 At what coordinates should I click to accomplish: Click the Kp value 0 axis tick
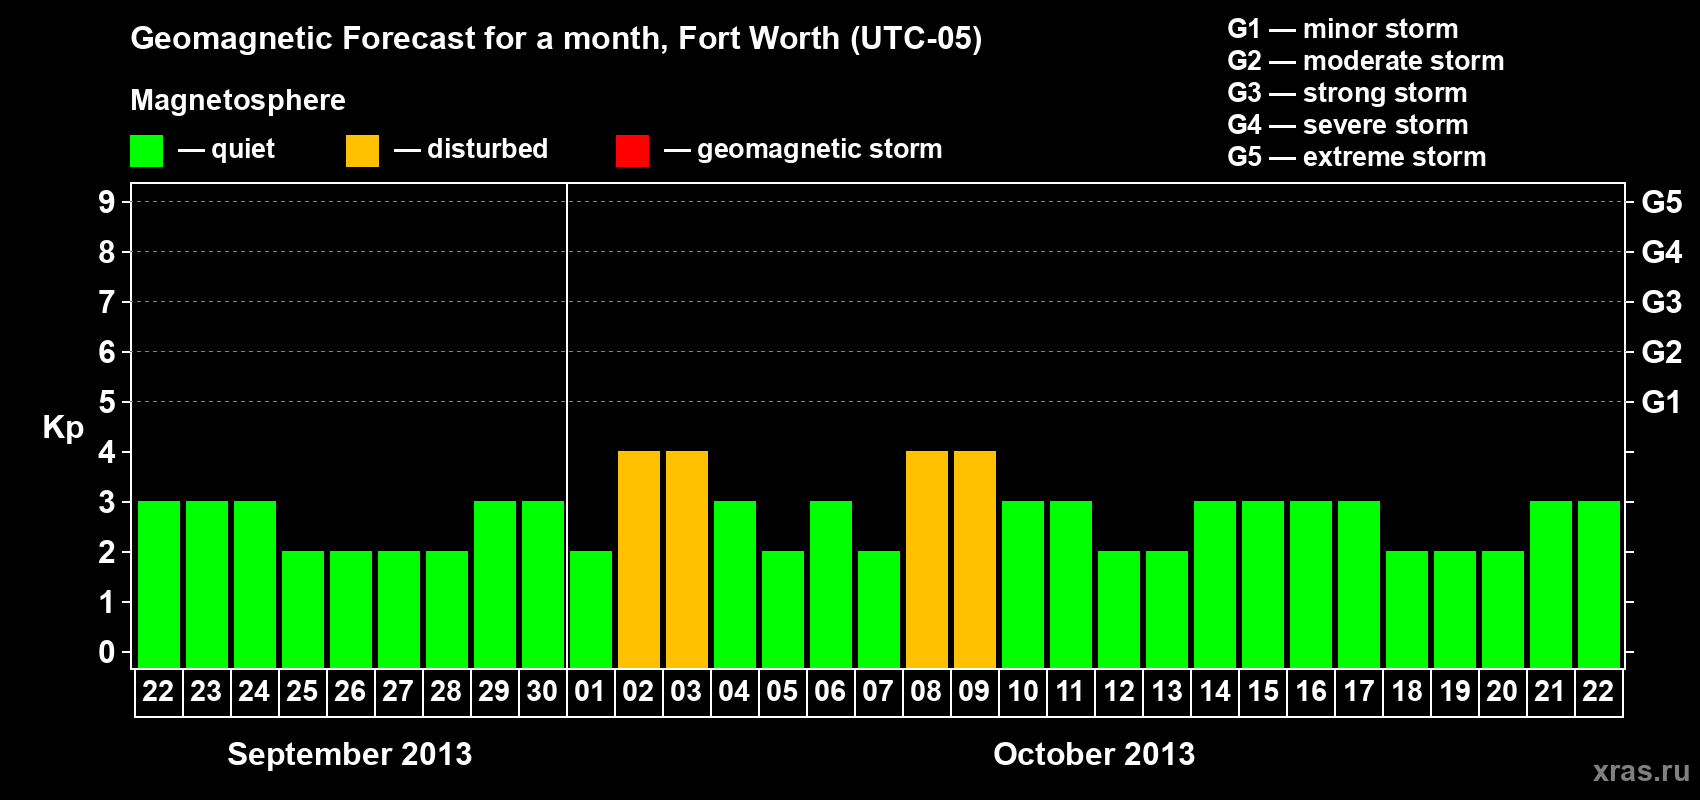107,652
